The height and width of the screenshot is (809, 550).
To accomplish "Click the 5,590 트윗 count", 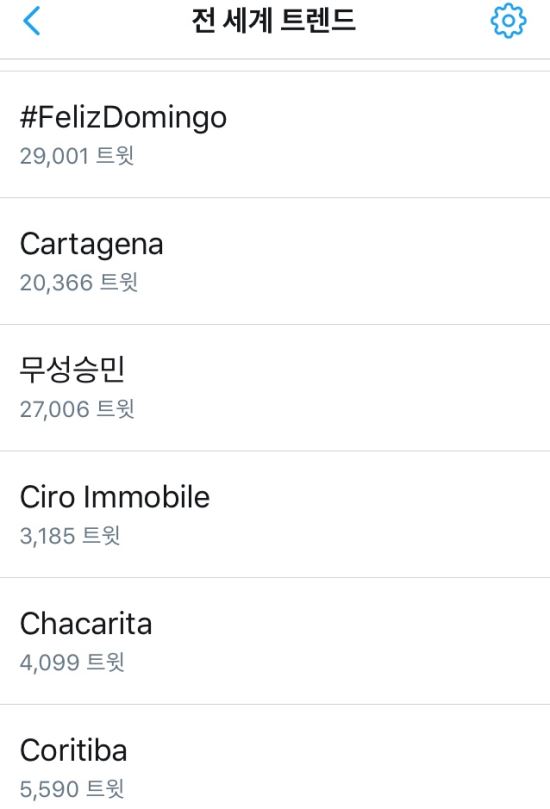I will click(x=72, y=789).
